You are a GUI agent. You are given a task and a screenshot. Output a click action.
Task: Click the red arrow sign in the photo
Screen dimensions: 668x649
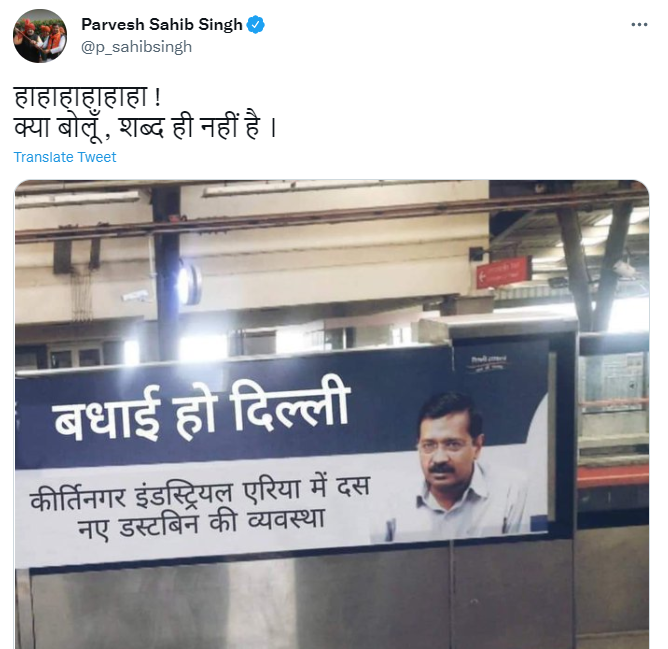504,273
